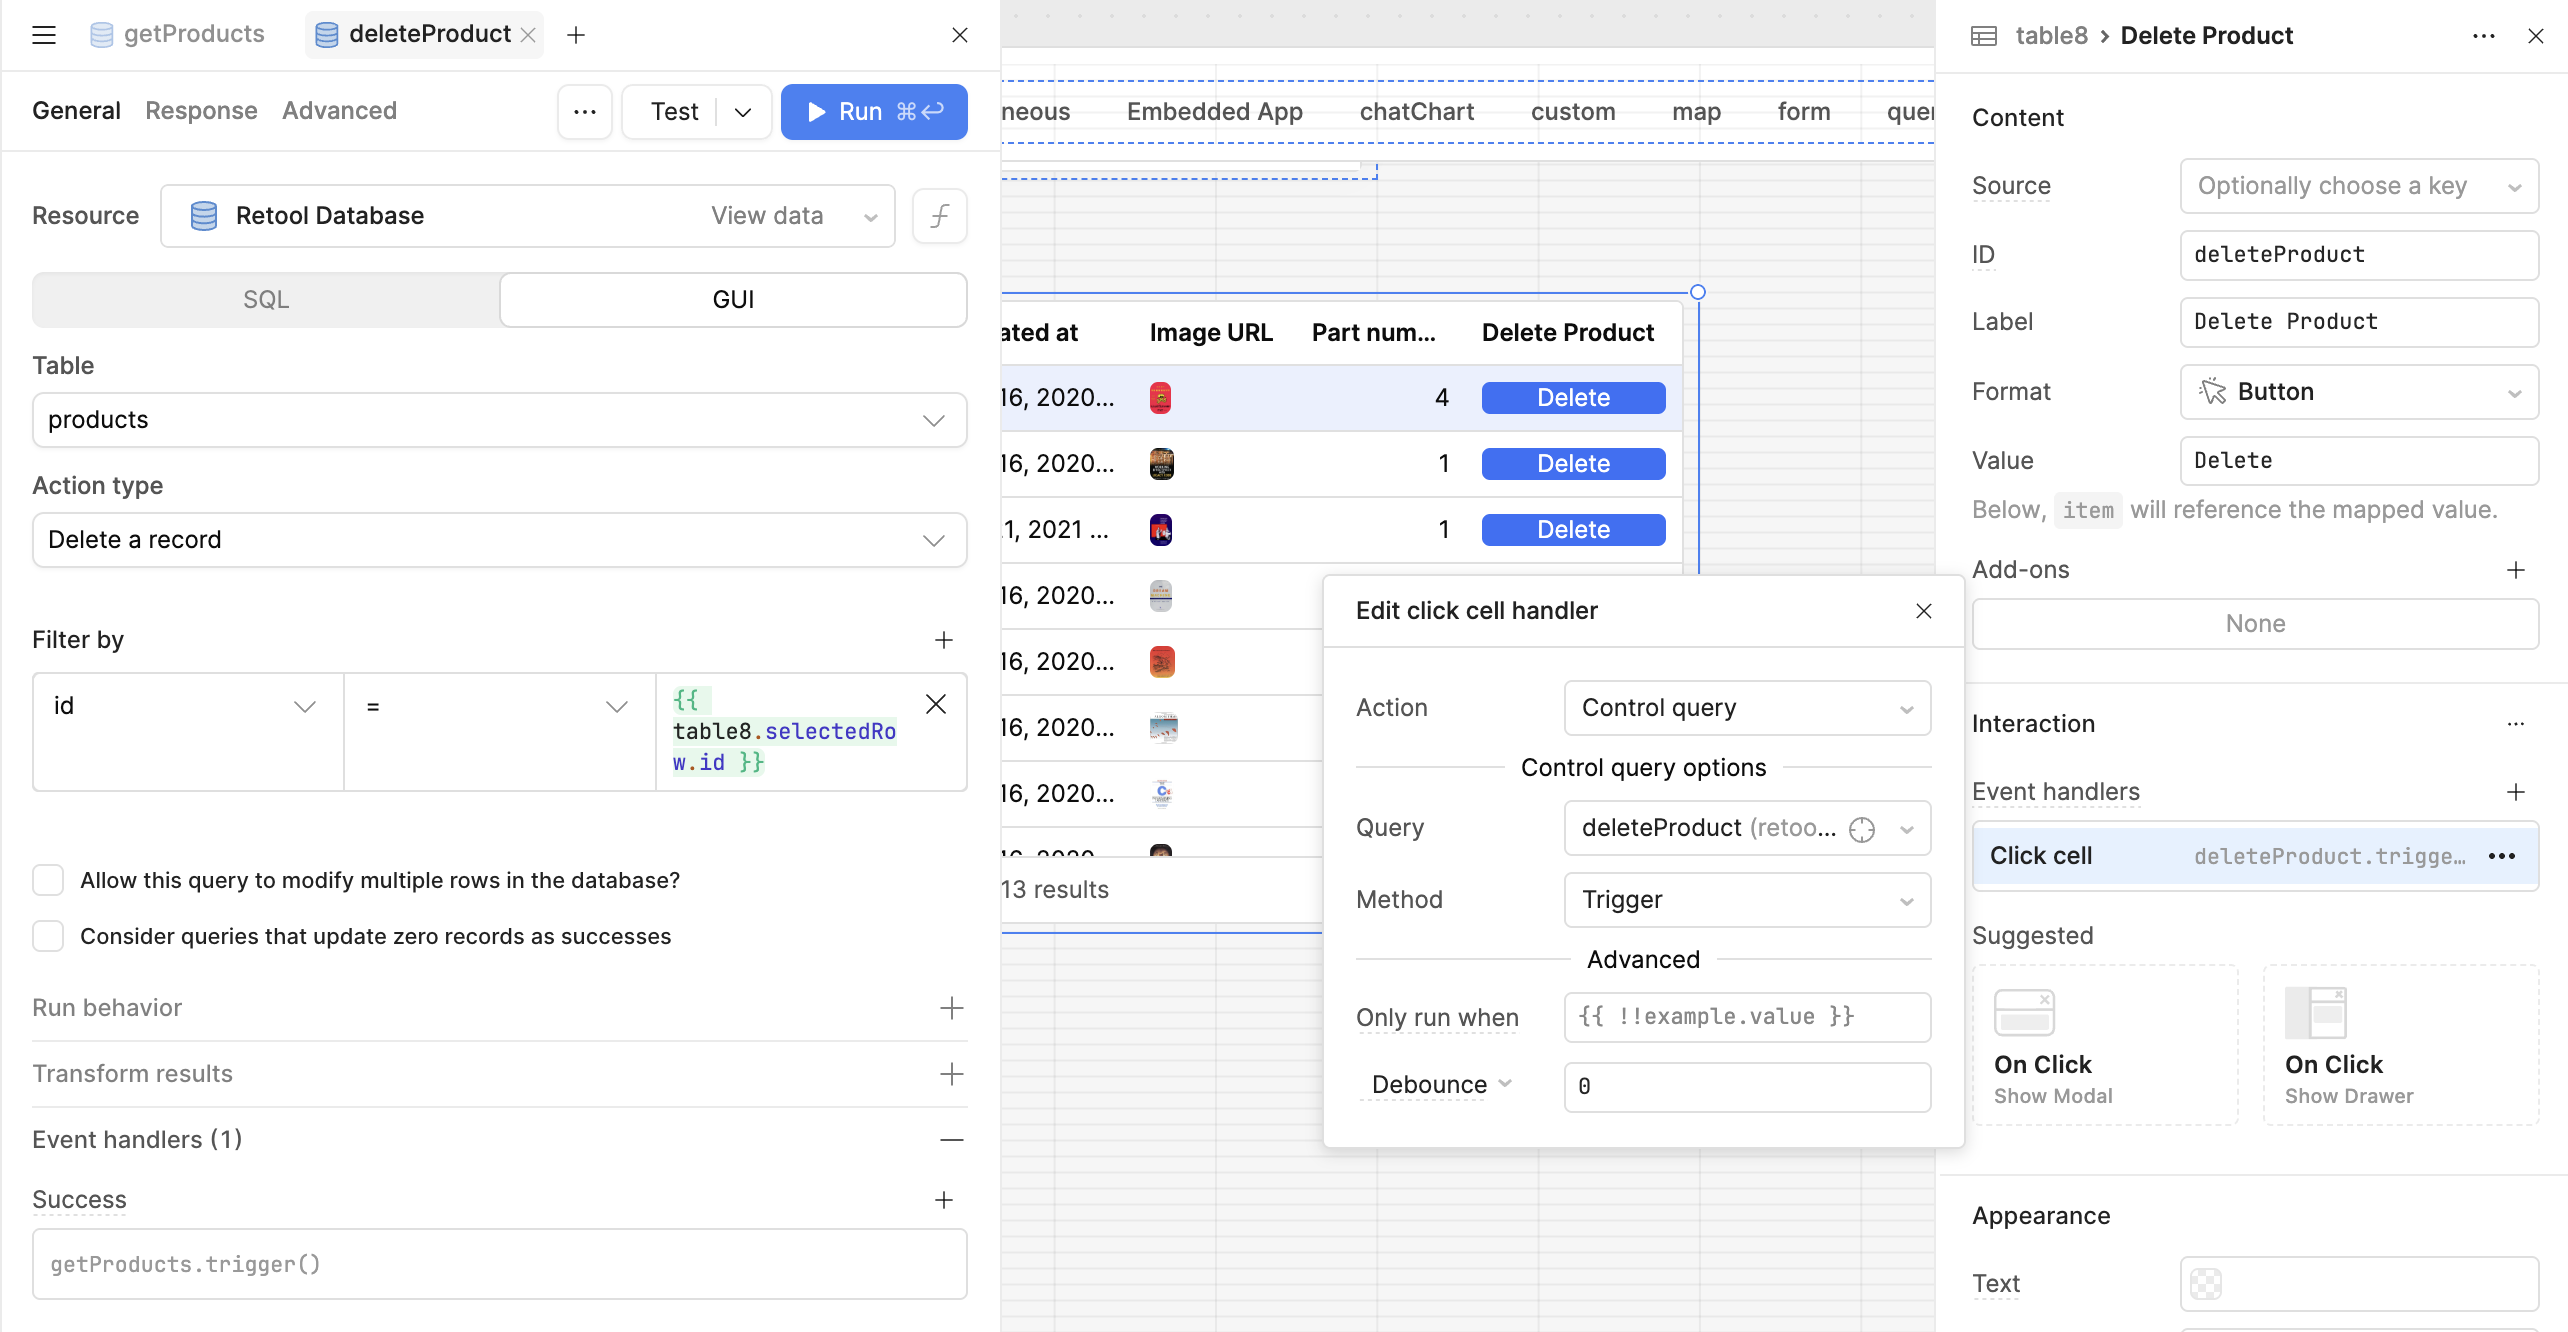
Task: Expand the Method Trigger dropdown
Action: click(1746, 900)
